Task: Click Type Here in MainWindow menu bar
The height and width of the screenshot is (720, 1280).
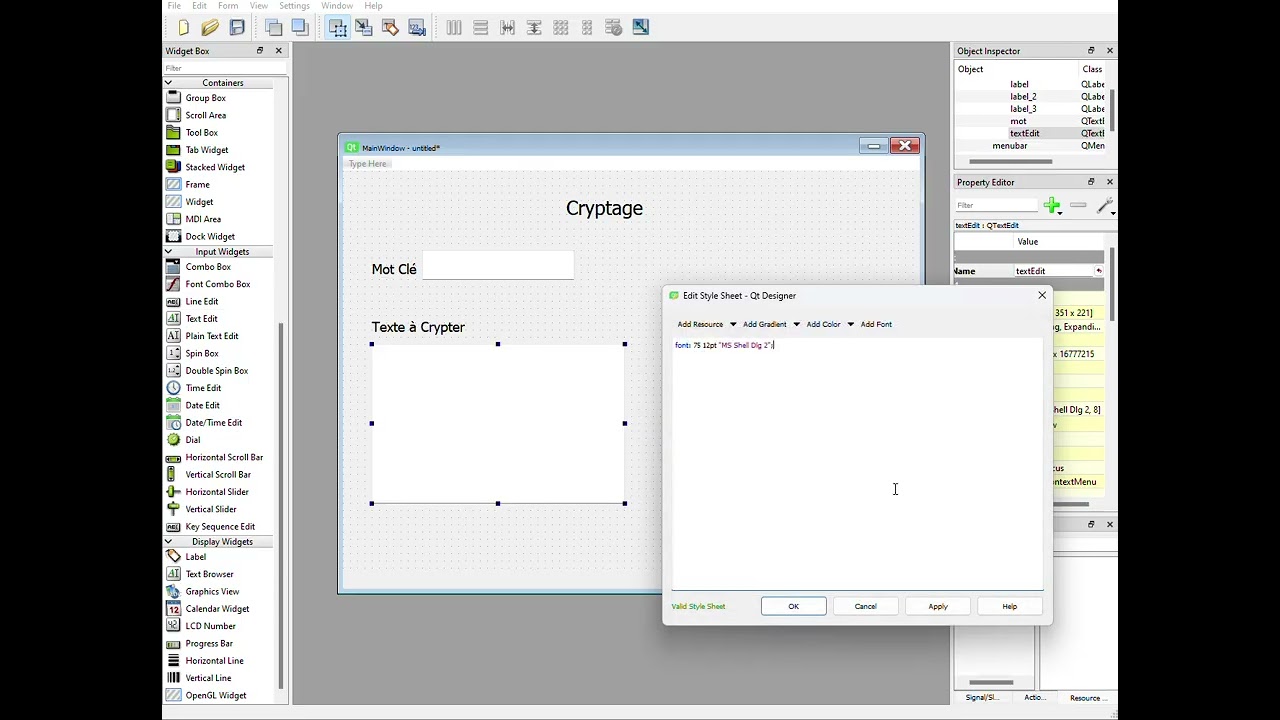Action: [x=367, y=164]
